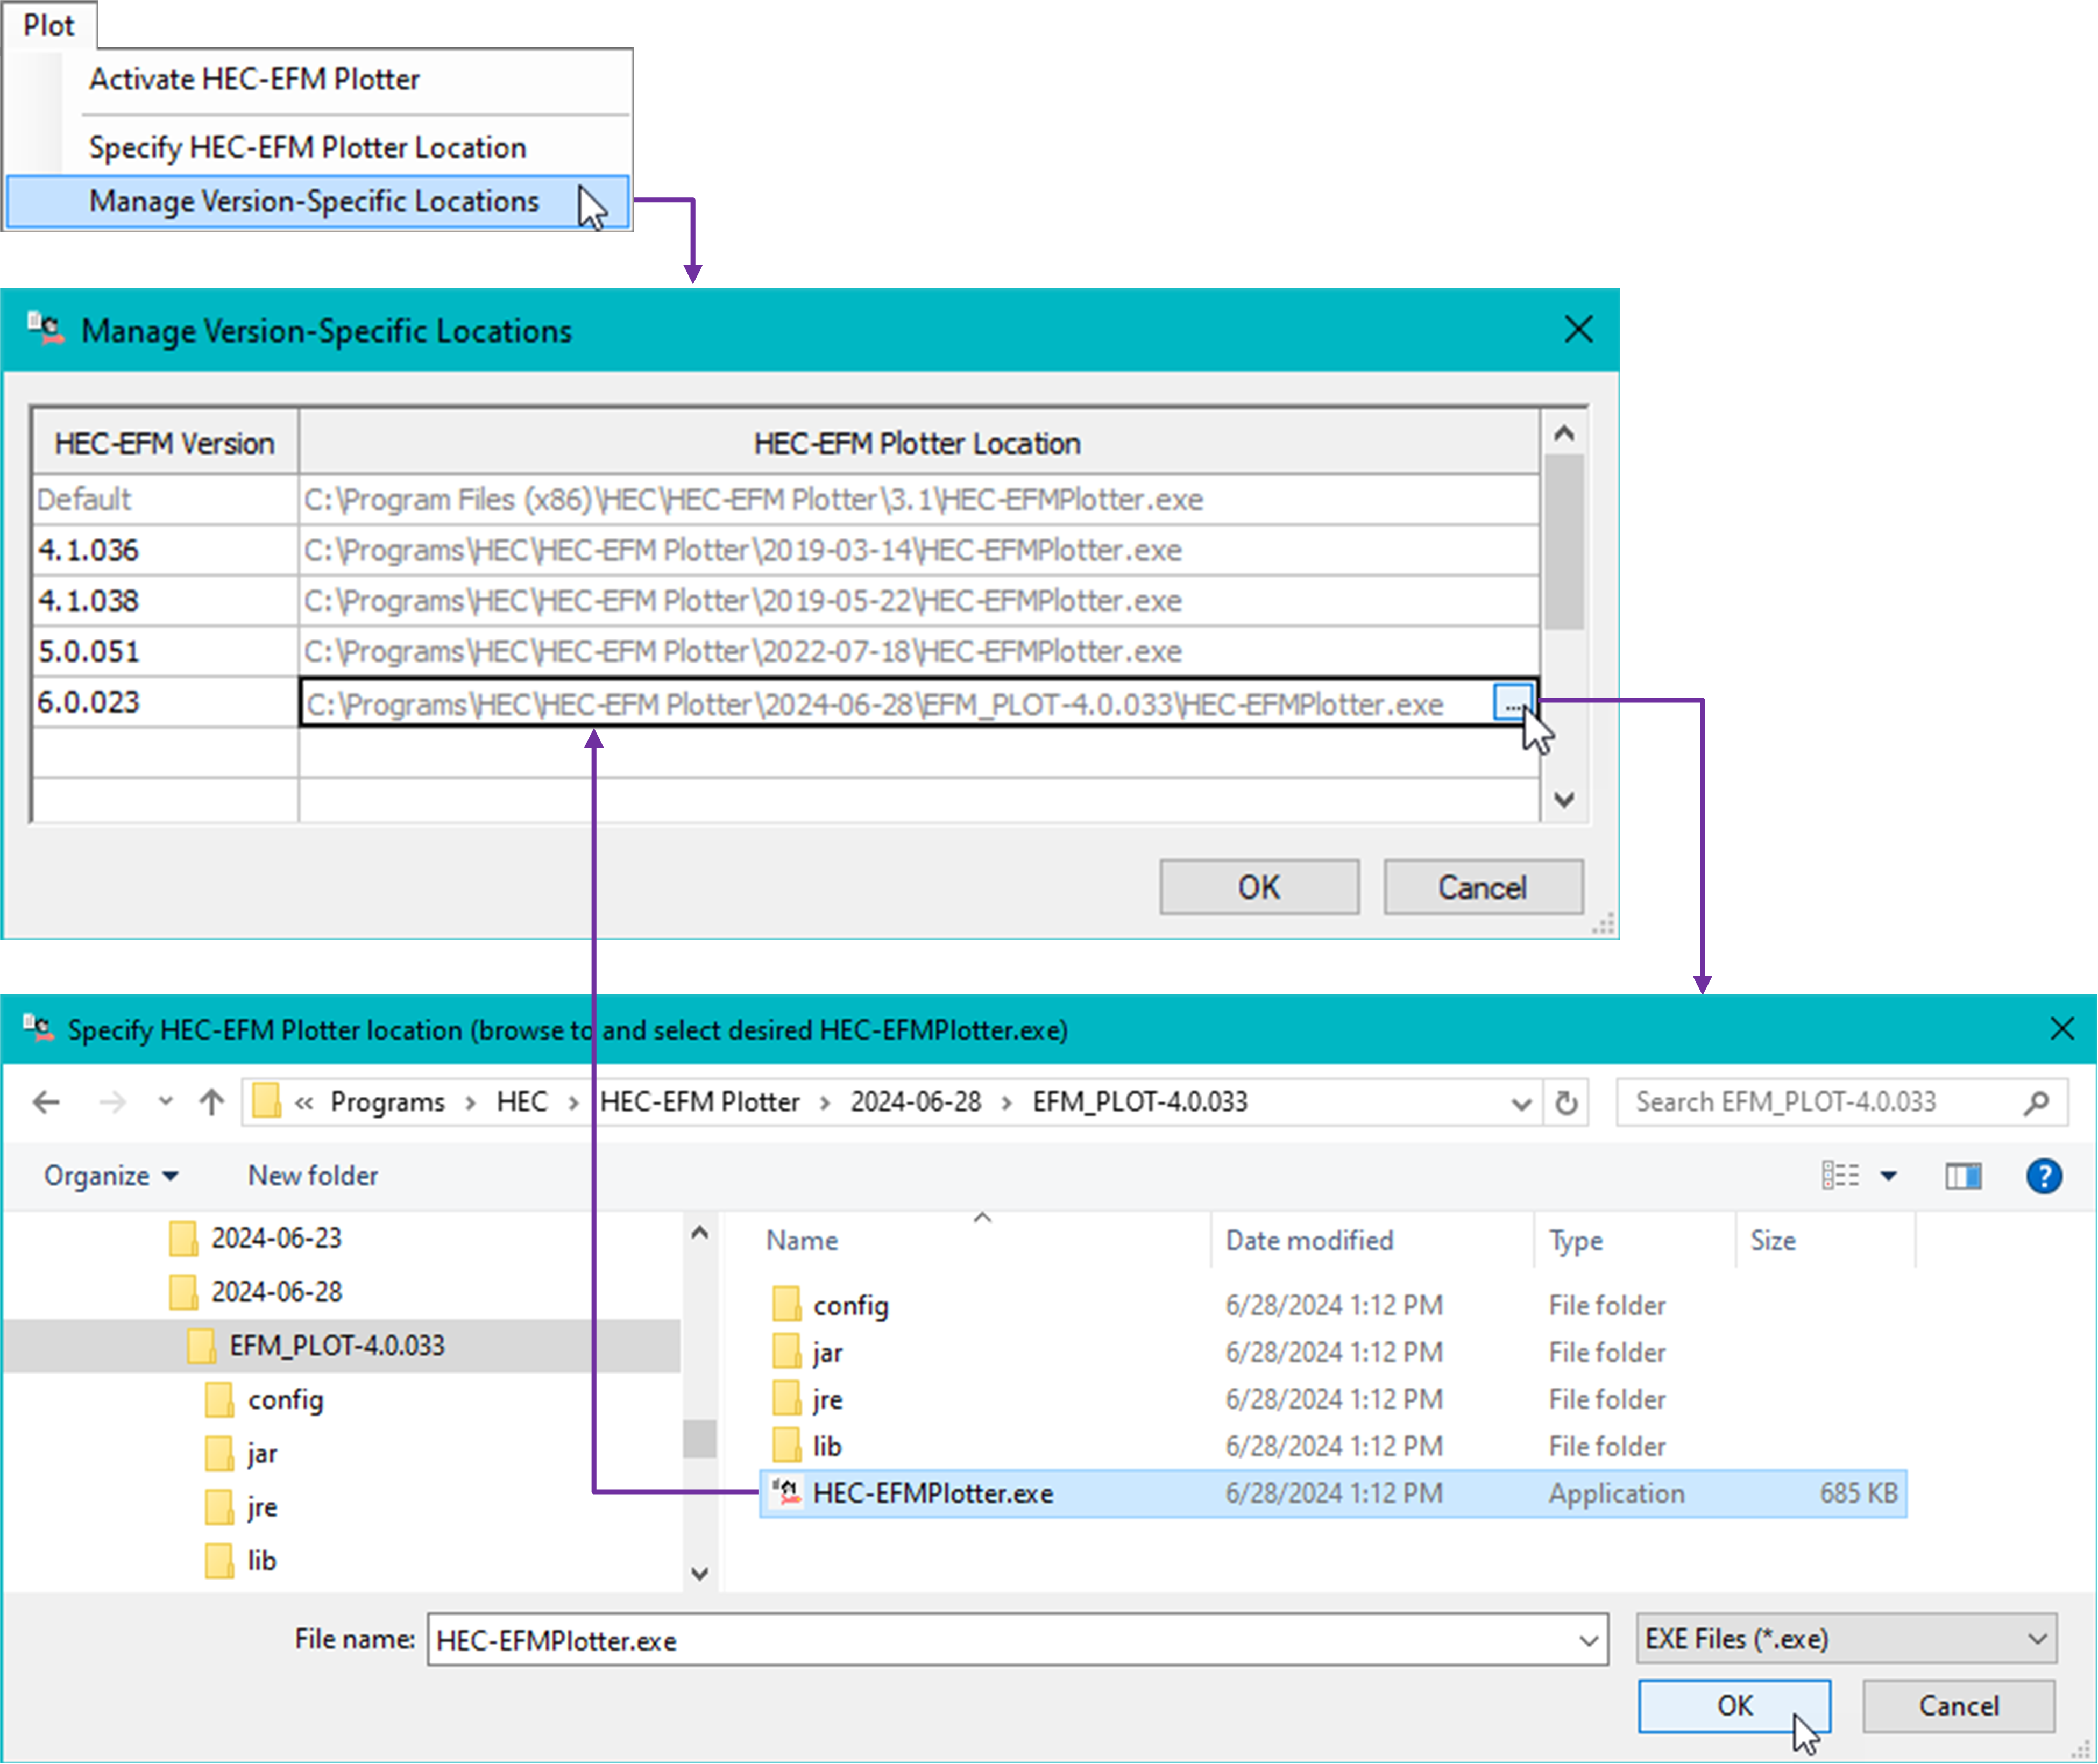The height and width of the screenshot is (1764, 2098).
Task: Click the Back arrow in file browser
Action: tap(46, 1102)
